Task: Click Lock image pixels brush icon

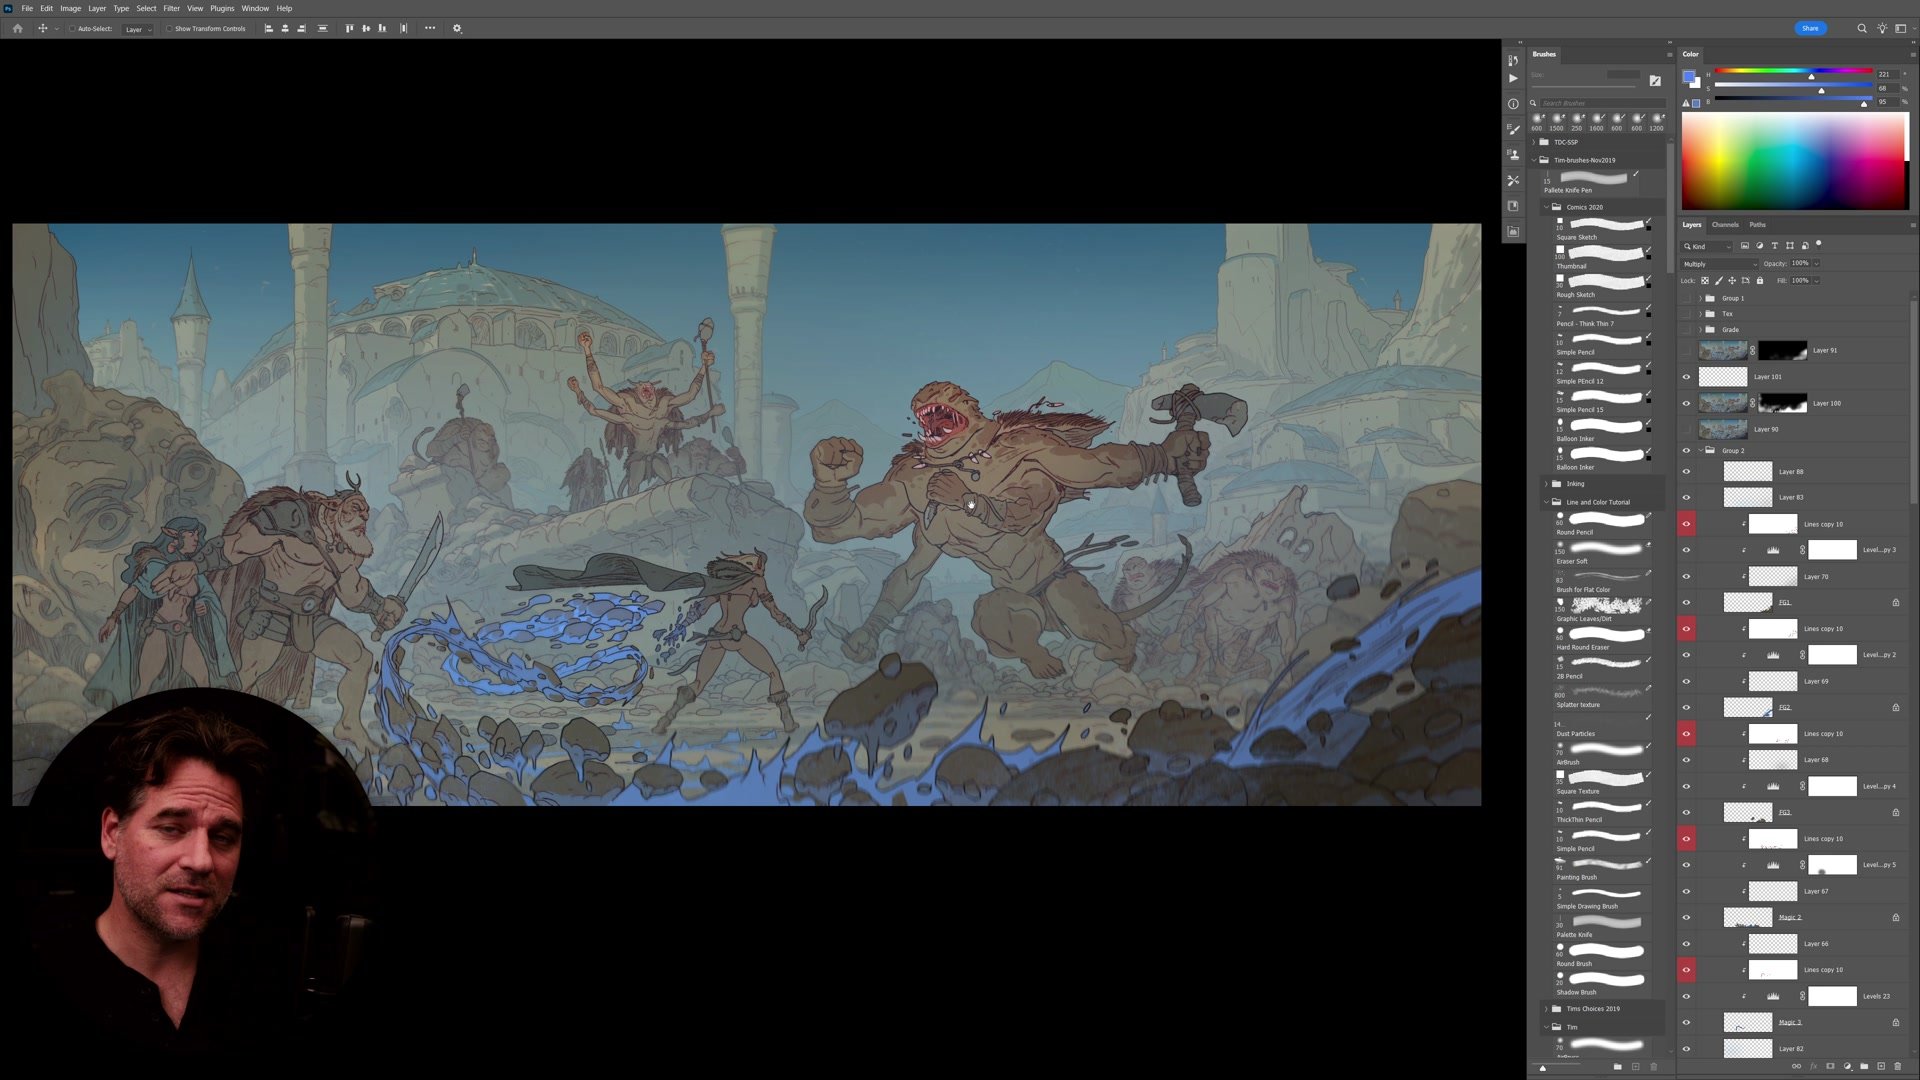Action: pyautogui.click(x=1719, y=281)
